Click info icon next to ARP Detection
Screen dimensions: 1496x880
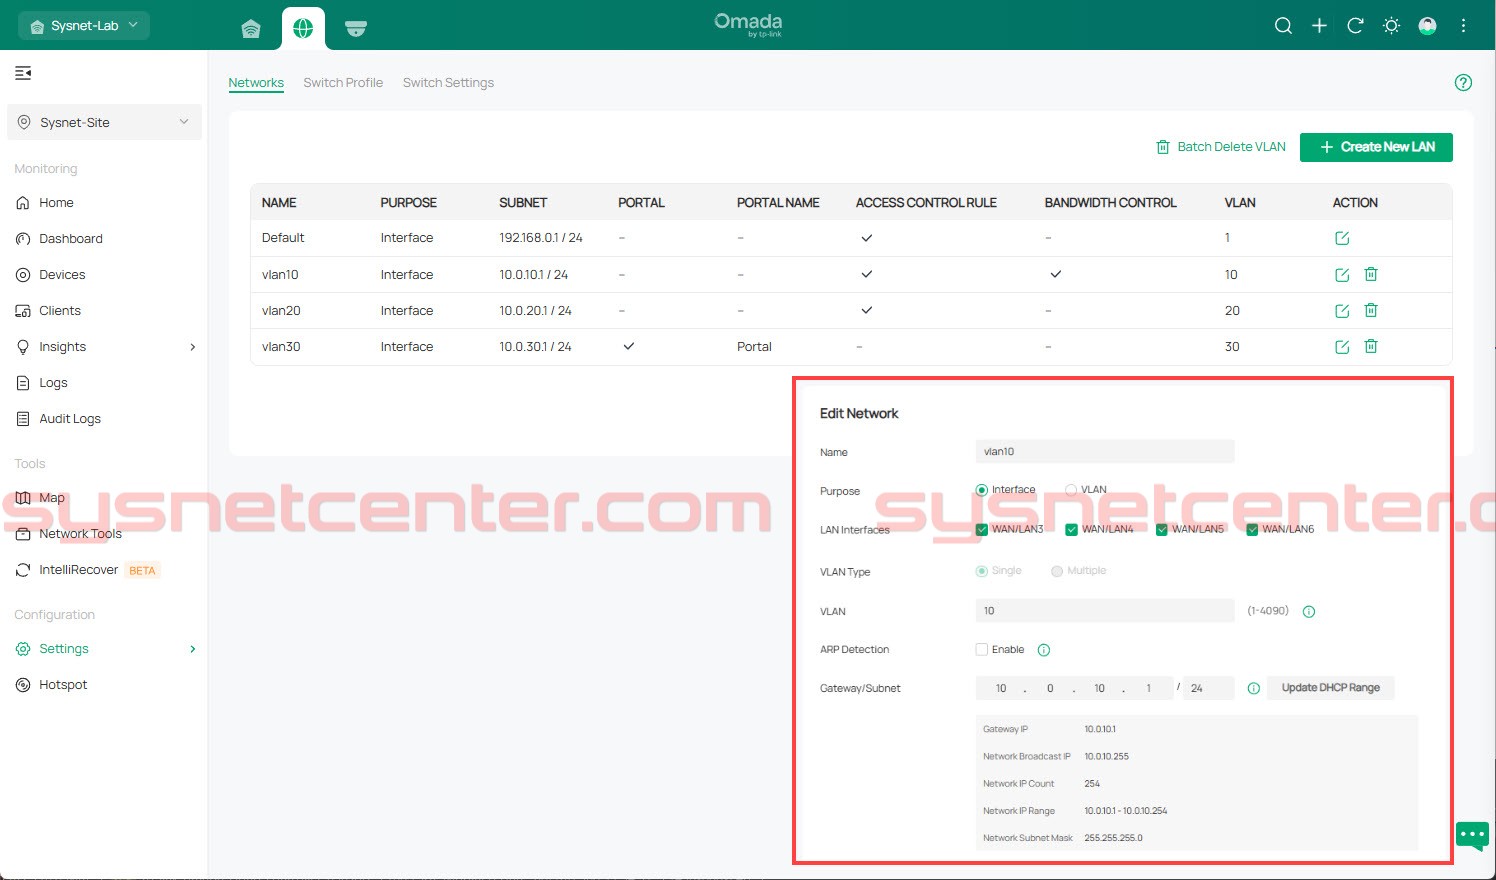[x=1044, y=650]
